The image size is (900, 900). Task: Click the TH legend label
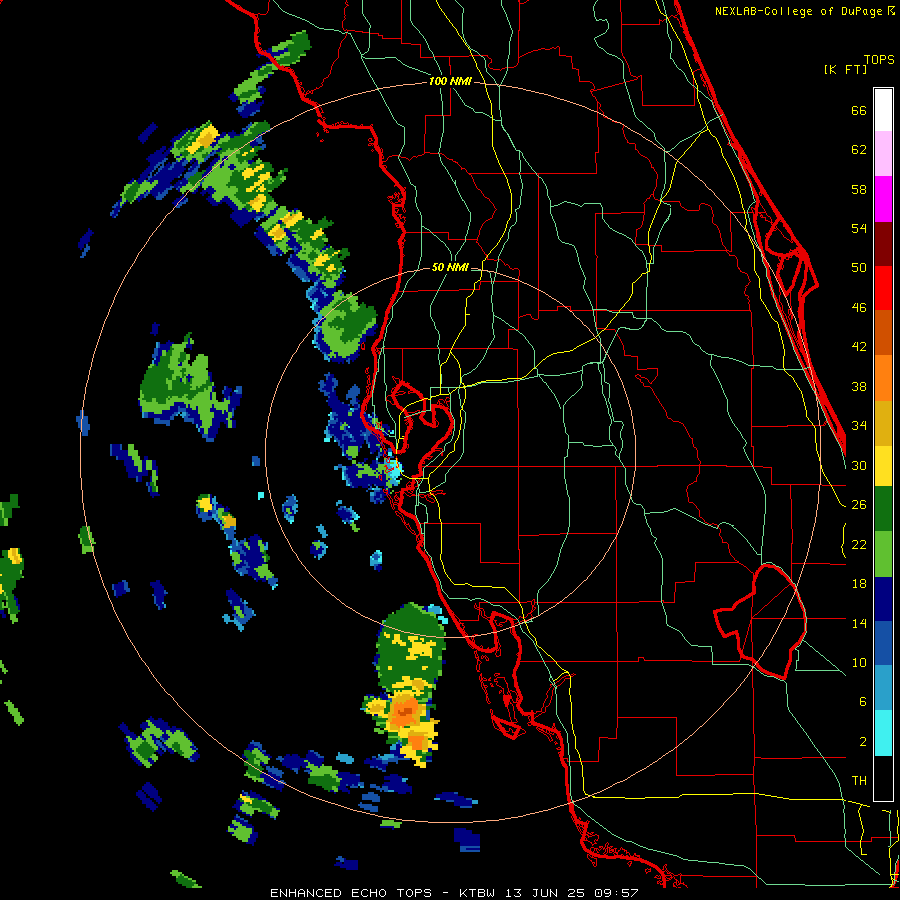859,781
